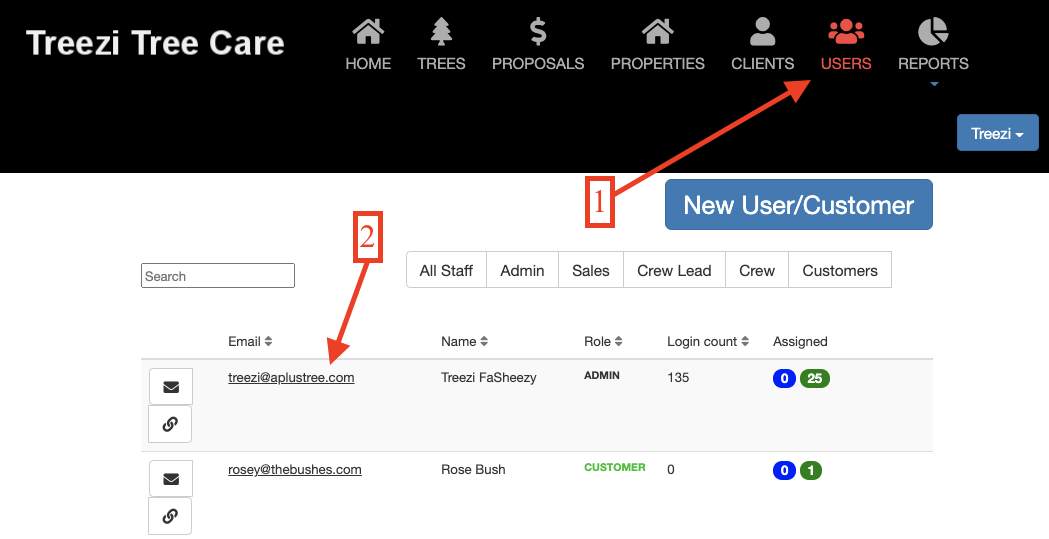Filter users by Admin tab
The width and height of the screenshot is (1049, 539).
point(522,270)
